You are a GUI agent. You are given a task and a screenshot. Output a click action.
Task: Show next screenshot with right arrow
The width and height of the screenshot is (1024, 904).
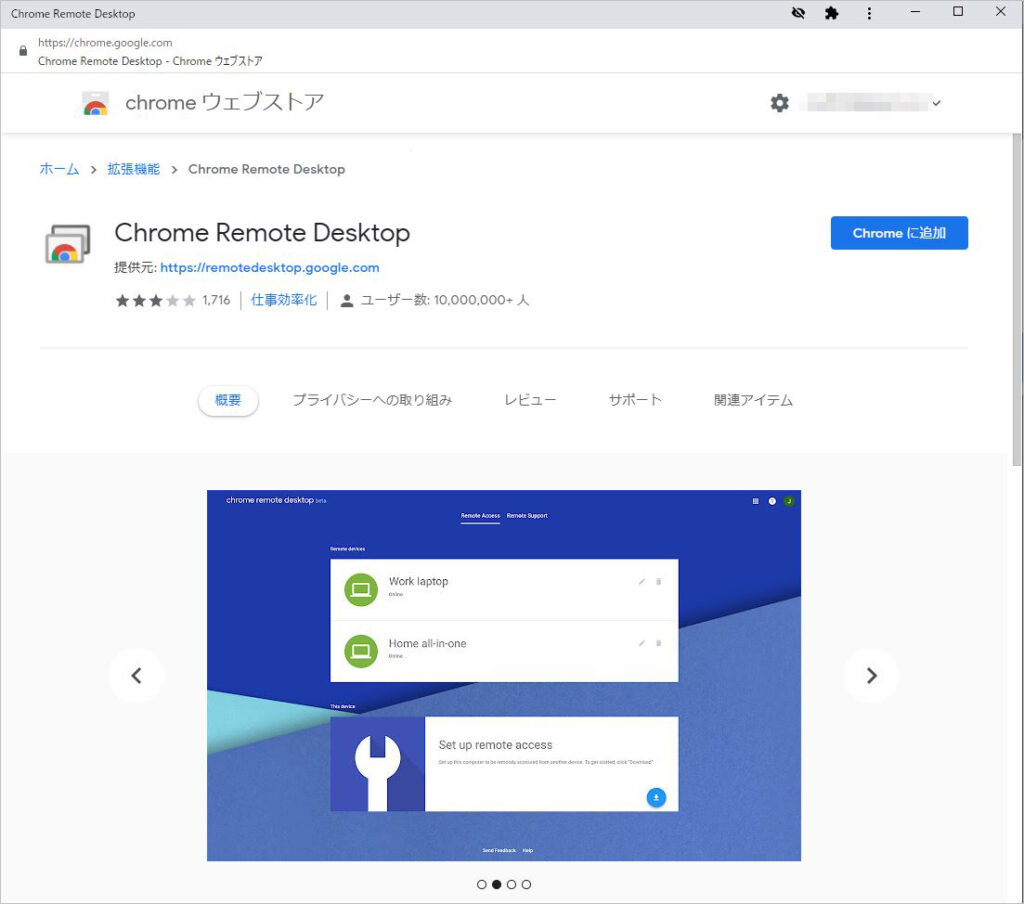tap(871, 675)
